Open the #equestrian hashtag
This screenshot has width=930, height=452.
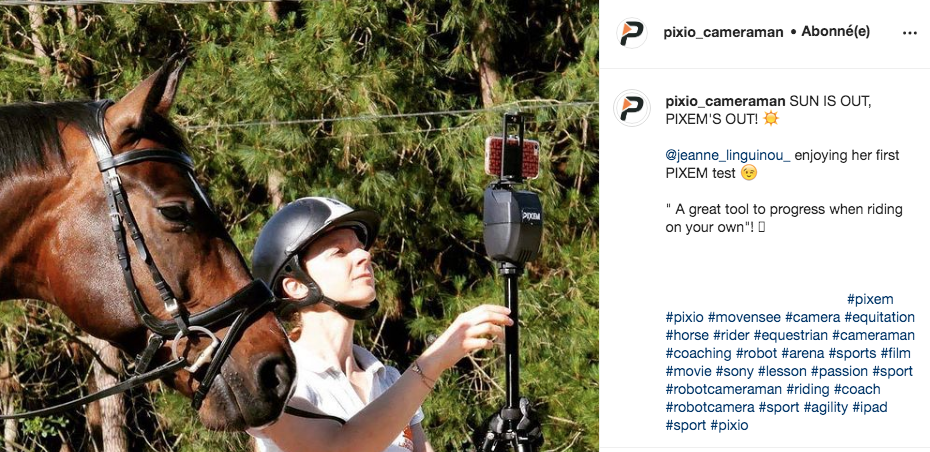(791, 335)
